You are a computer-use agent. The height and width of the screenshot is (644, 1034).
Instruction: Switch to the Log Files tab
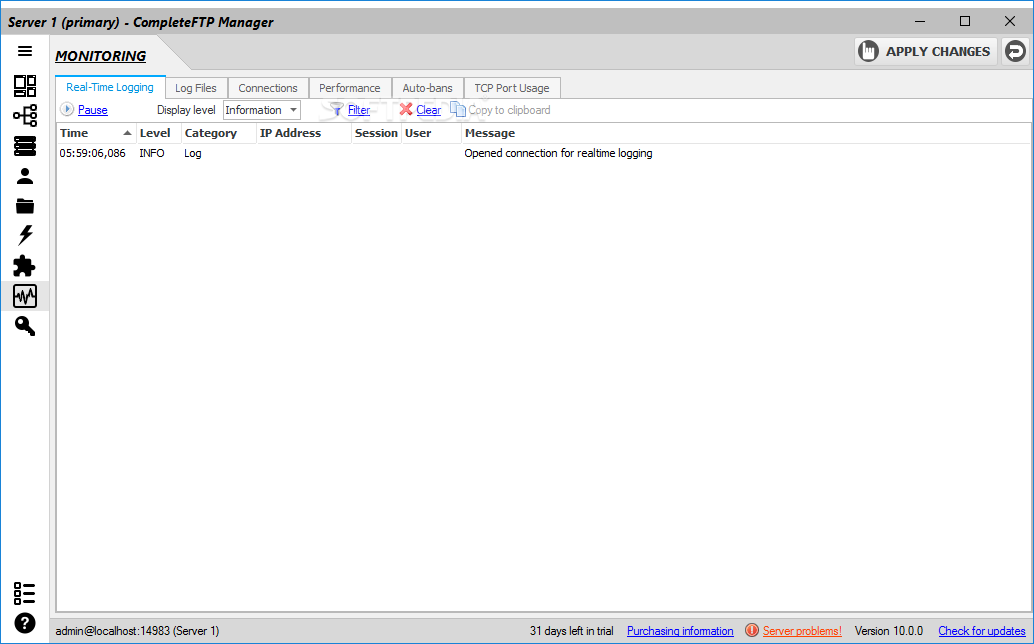[196, 88]
